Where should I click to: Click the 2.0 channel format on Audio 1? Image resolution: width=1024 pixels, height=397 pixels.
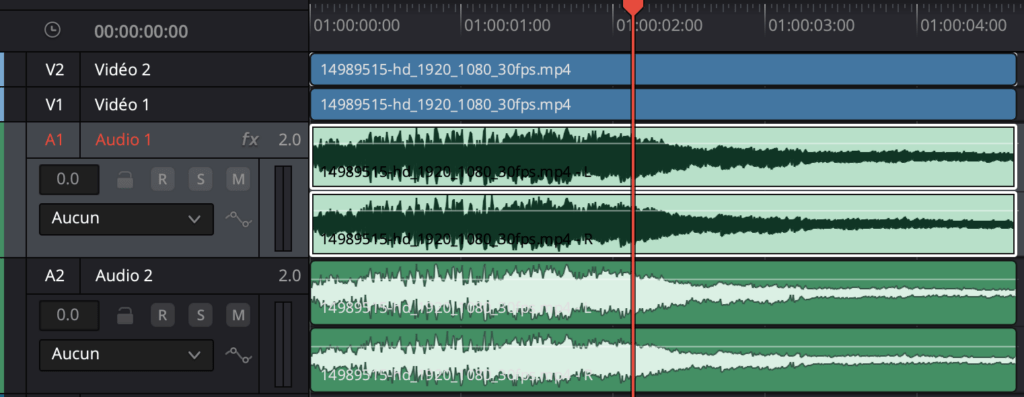(289, 139)
